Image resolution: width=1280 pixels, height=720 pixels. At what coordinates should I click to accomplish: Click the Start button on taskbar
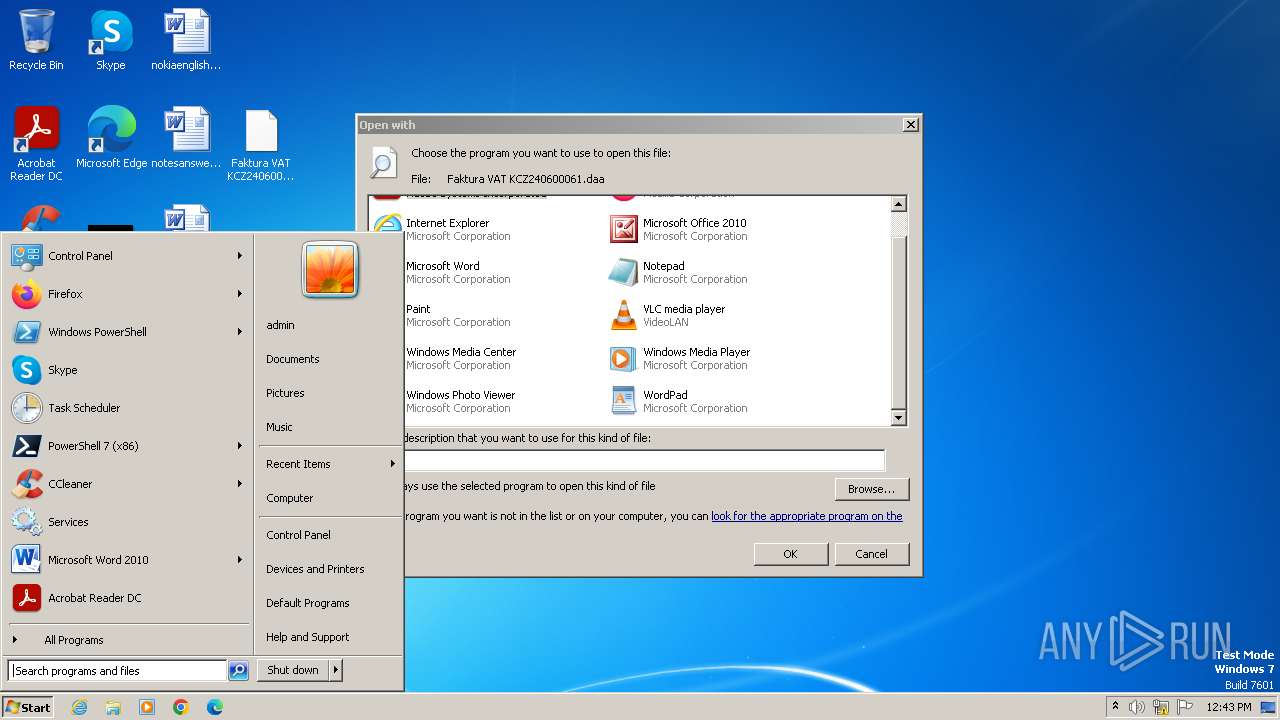click(x=28, y=707)
